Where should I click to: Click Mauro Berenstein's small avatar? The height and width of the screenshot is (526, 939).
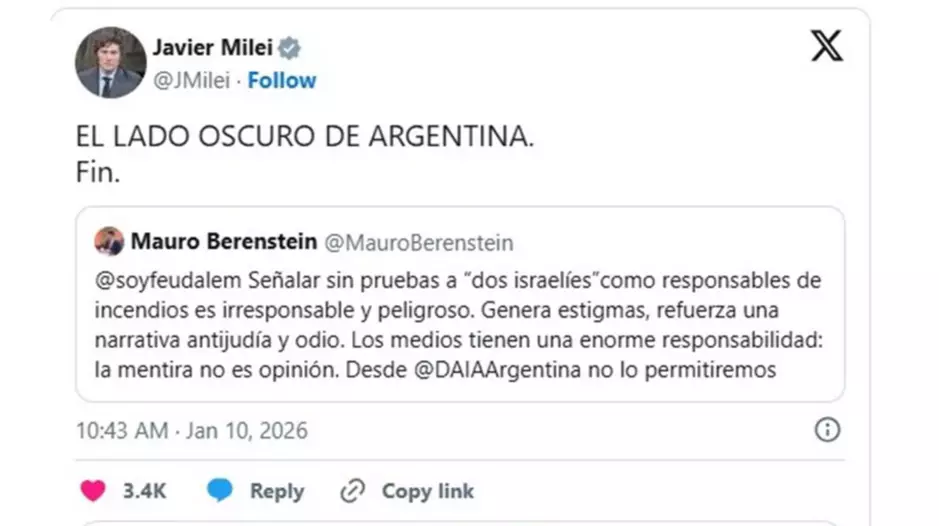(x=110, y=242)
